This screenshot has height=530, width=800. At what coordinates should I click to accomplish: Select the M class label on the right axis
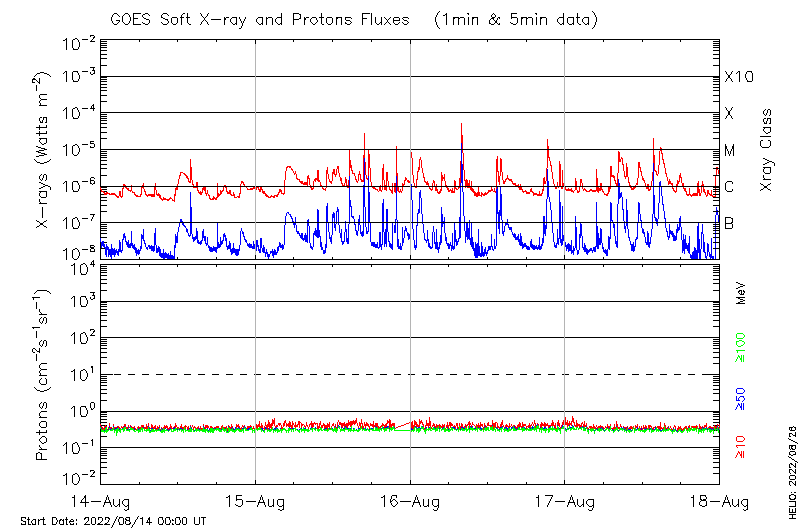[x=730, y=151]
